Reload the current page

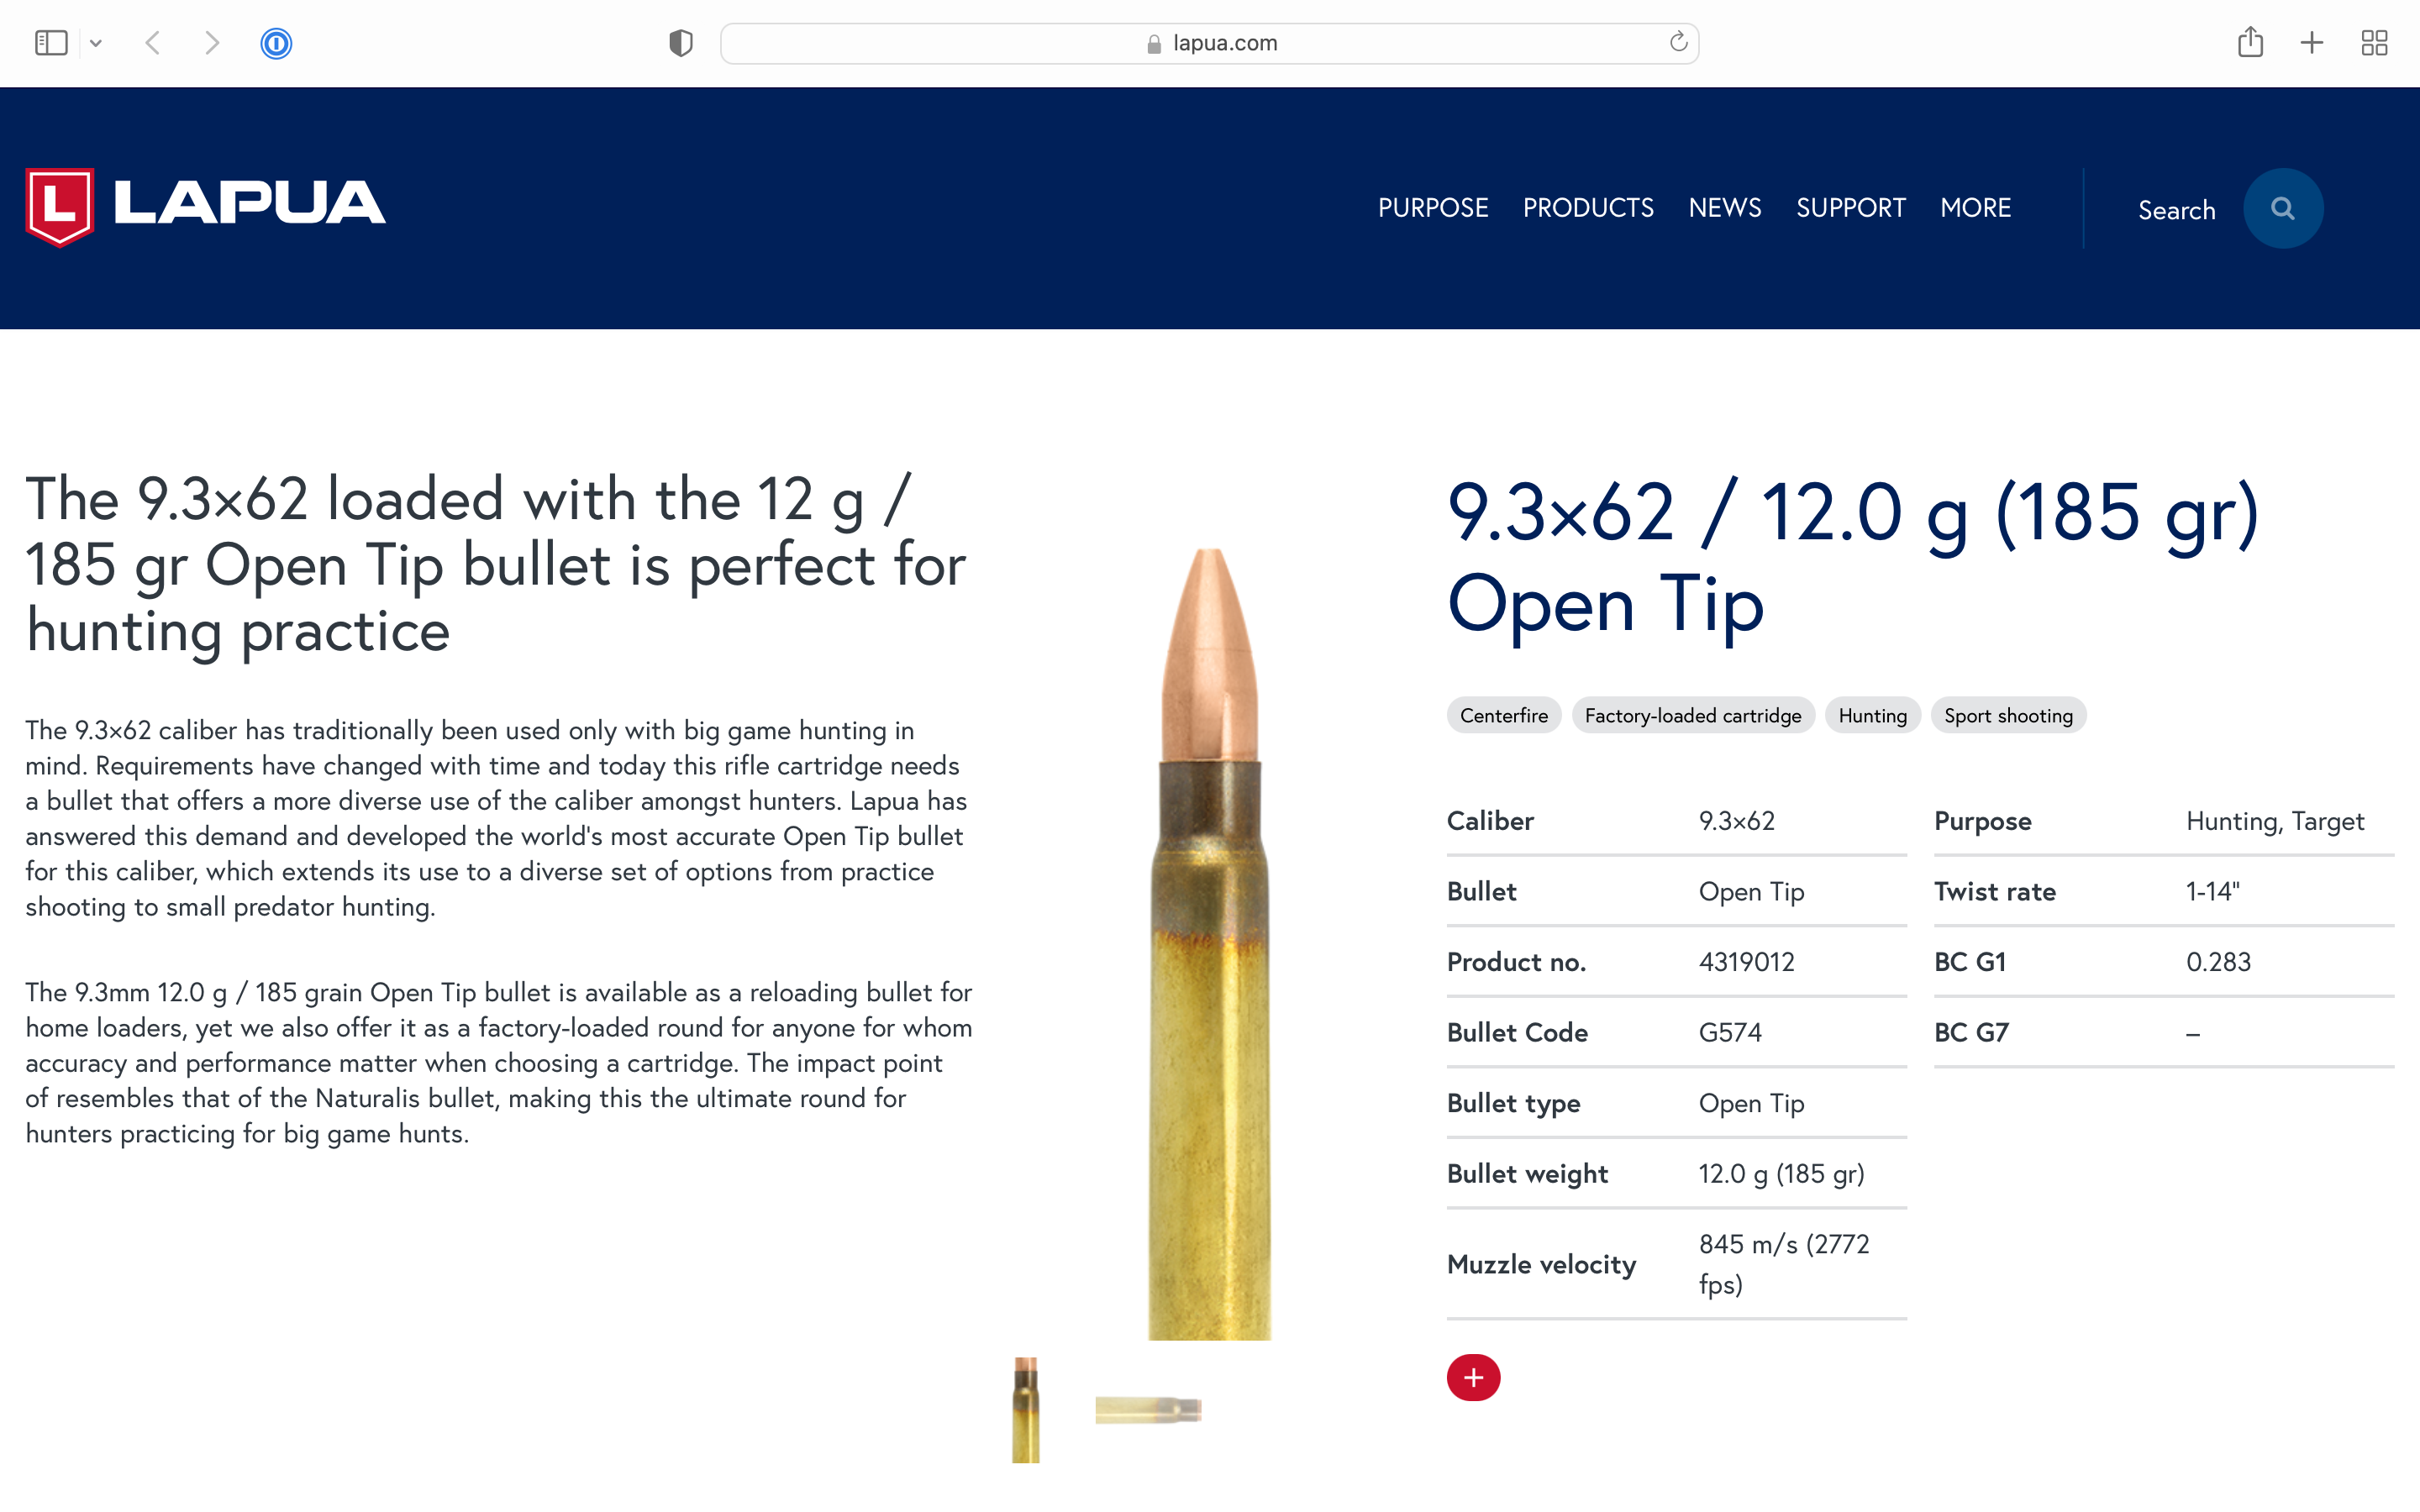pos(1678,42)
